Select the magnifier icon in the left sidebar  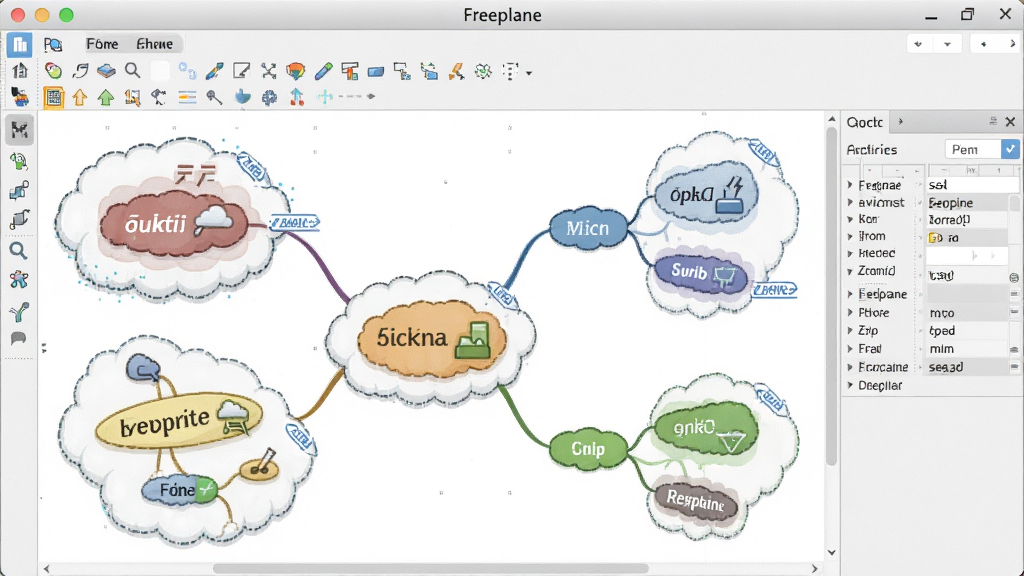click(18, 251)
